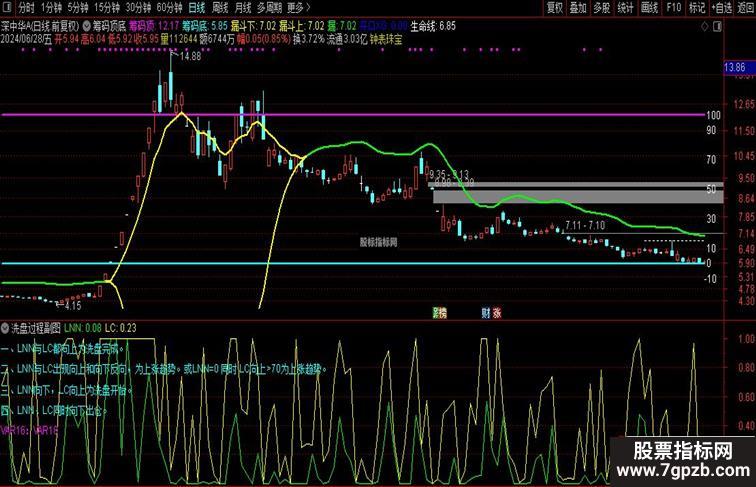
Task: Click the 9.35 - 9.13 gap label
Action: [449, 174]
